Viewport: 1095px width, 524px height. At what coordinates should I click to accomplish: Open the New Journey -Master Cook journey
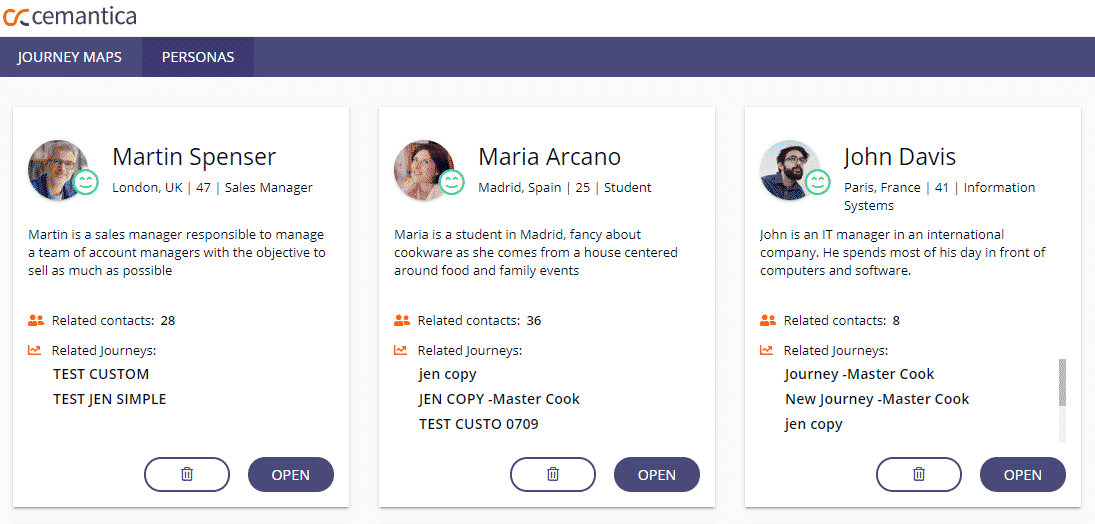(x=877, y=399)
